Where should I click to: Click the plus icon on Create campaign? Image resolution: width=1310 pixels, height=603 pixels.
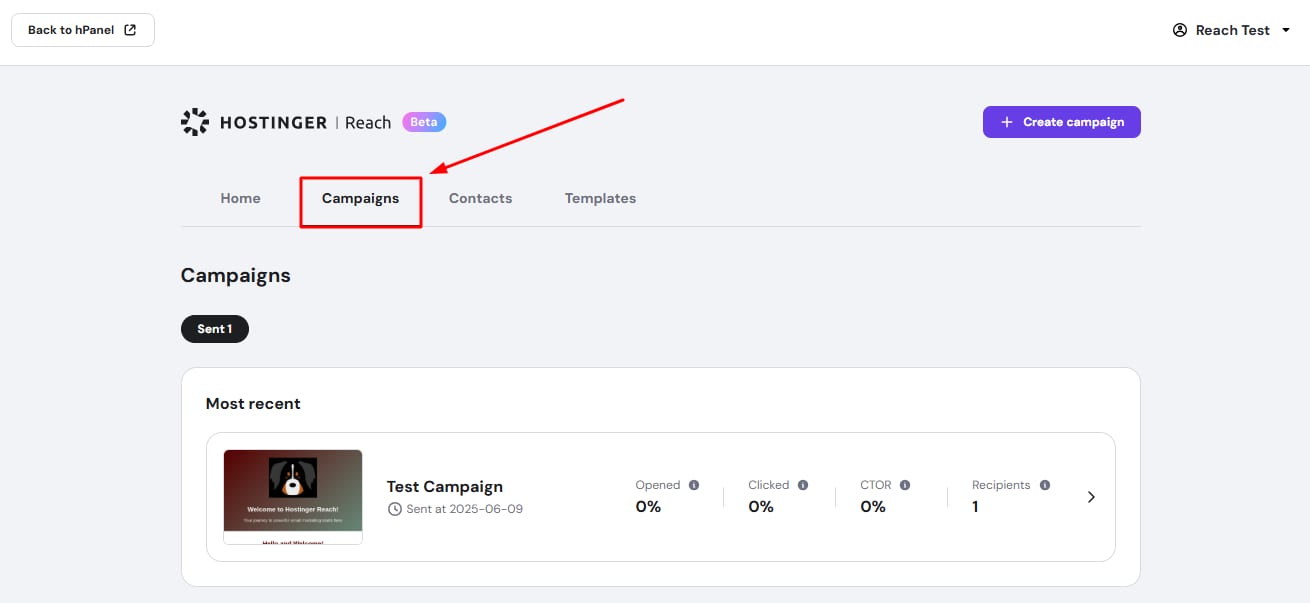click(1007, 122)
